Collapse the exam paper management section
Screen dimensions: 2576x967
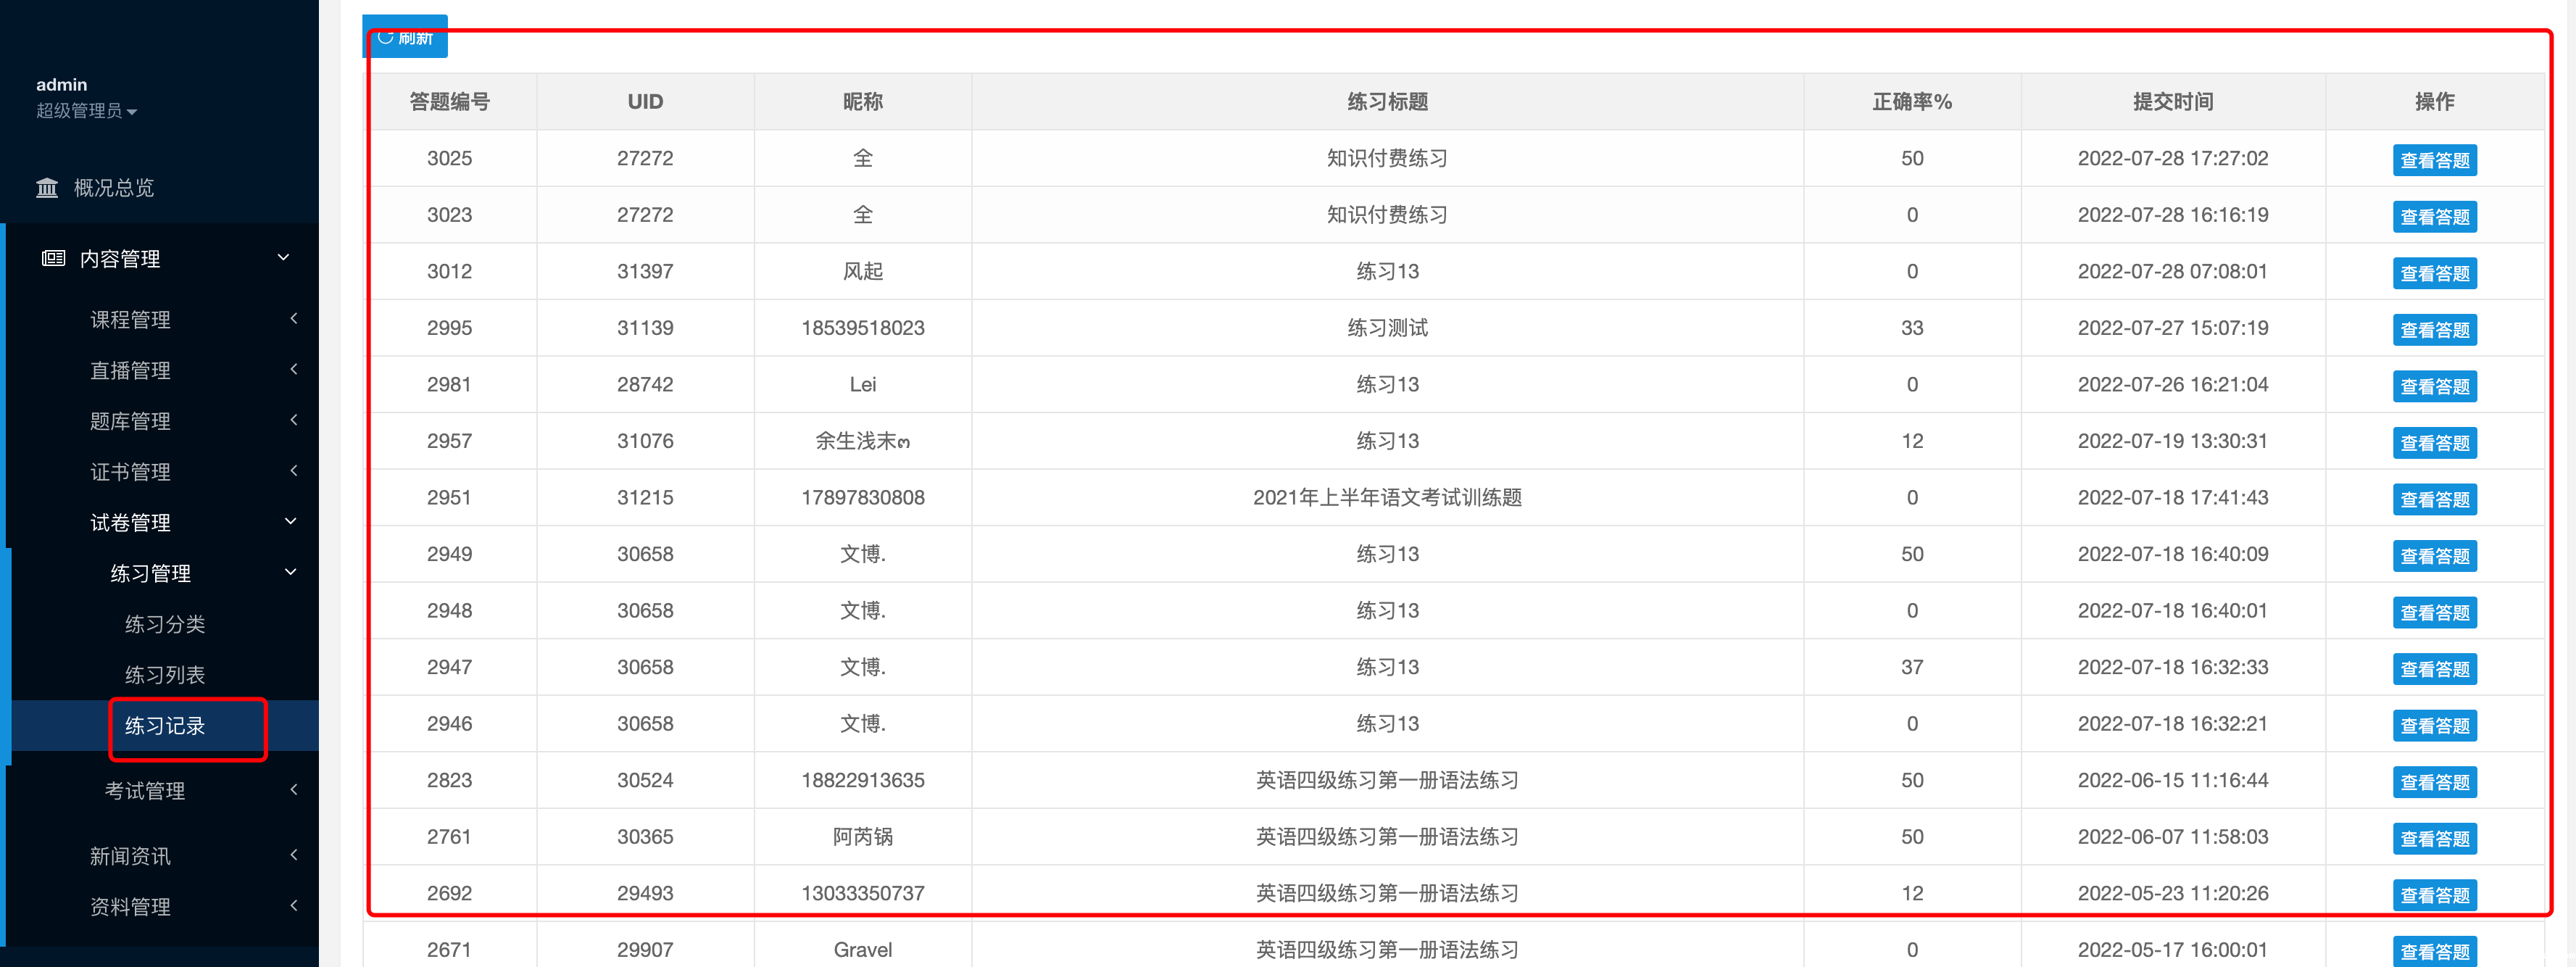[290, 522]
